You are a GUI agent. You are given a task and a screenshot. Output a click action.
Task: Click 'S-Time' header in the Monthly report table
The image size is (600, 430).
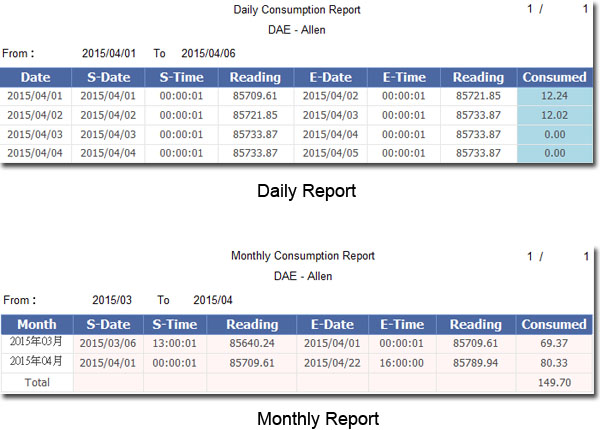pos(174,324)
